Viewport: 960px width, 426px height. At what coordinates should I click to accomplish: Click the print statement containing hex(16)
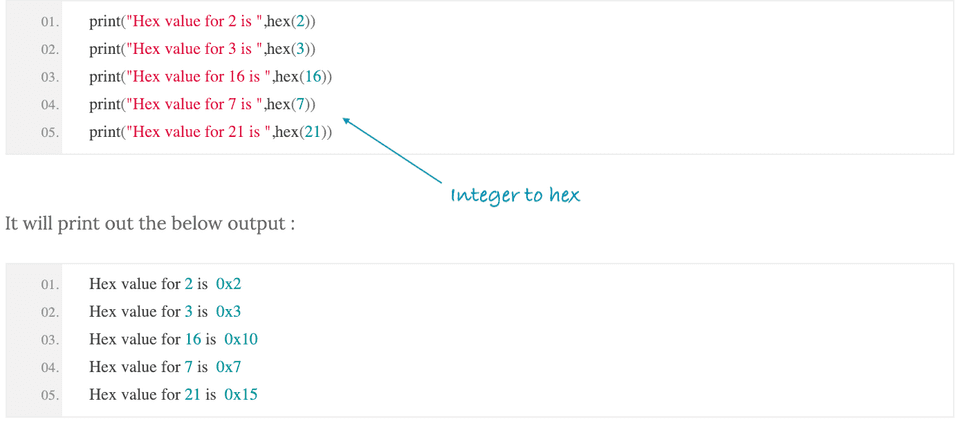point(210,76)
